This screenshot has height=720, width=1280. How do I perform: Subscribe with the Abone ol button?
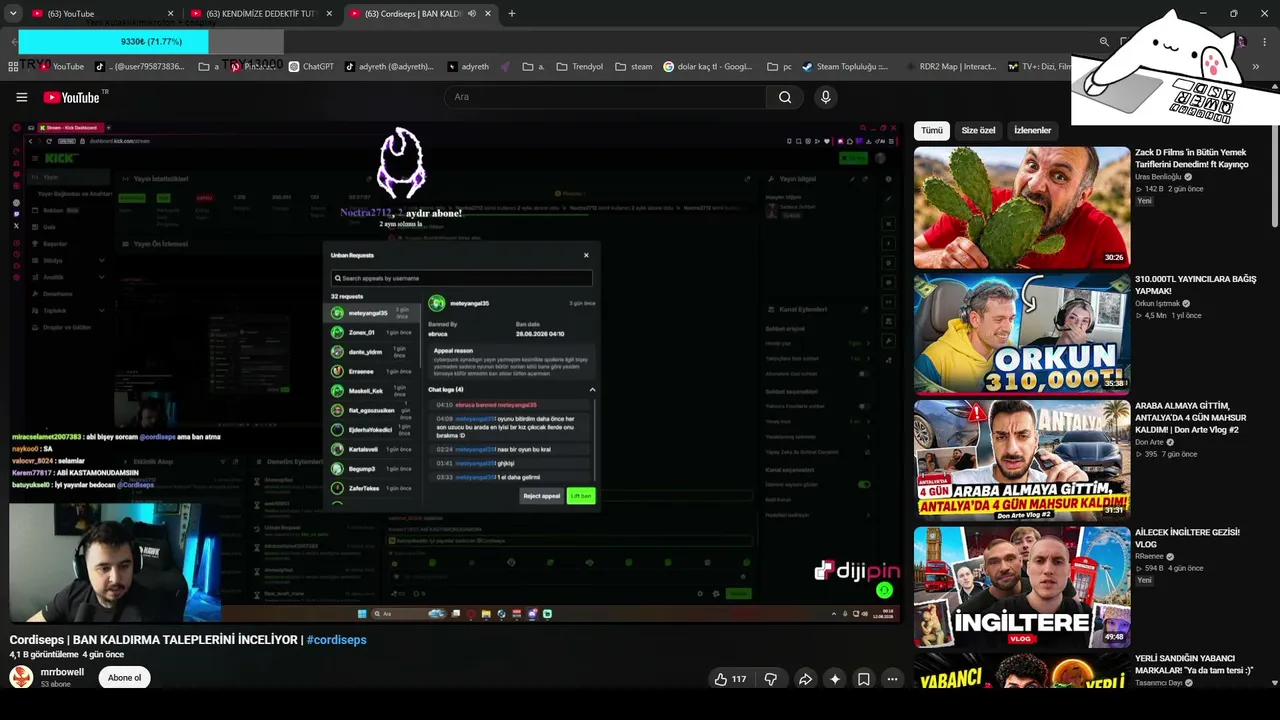point(124,678)
